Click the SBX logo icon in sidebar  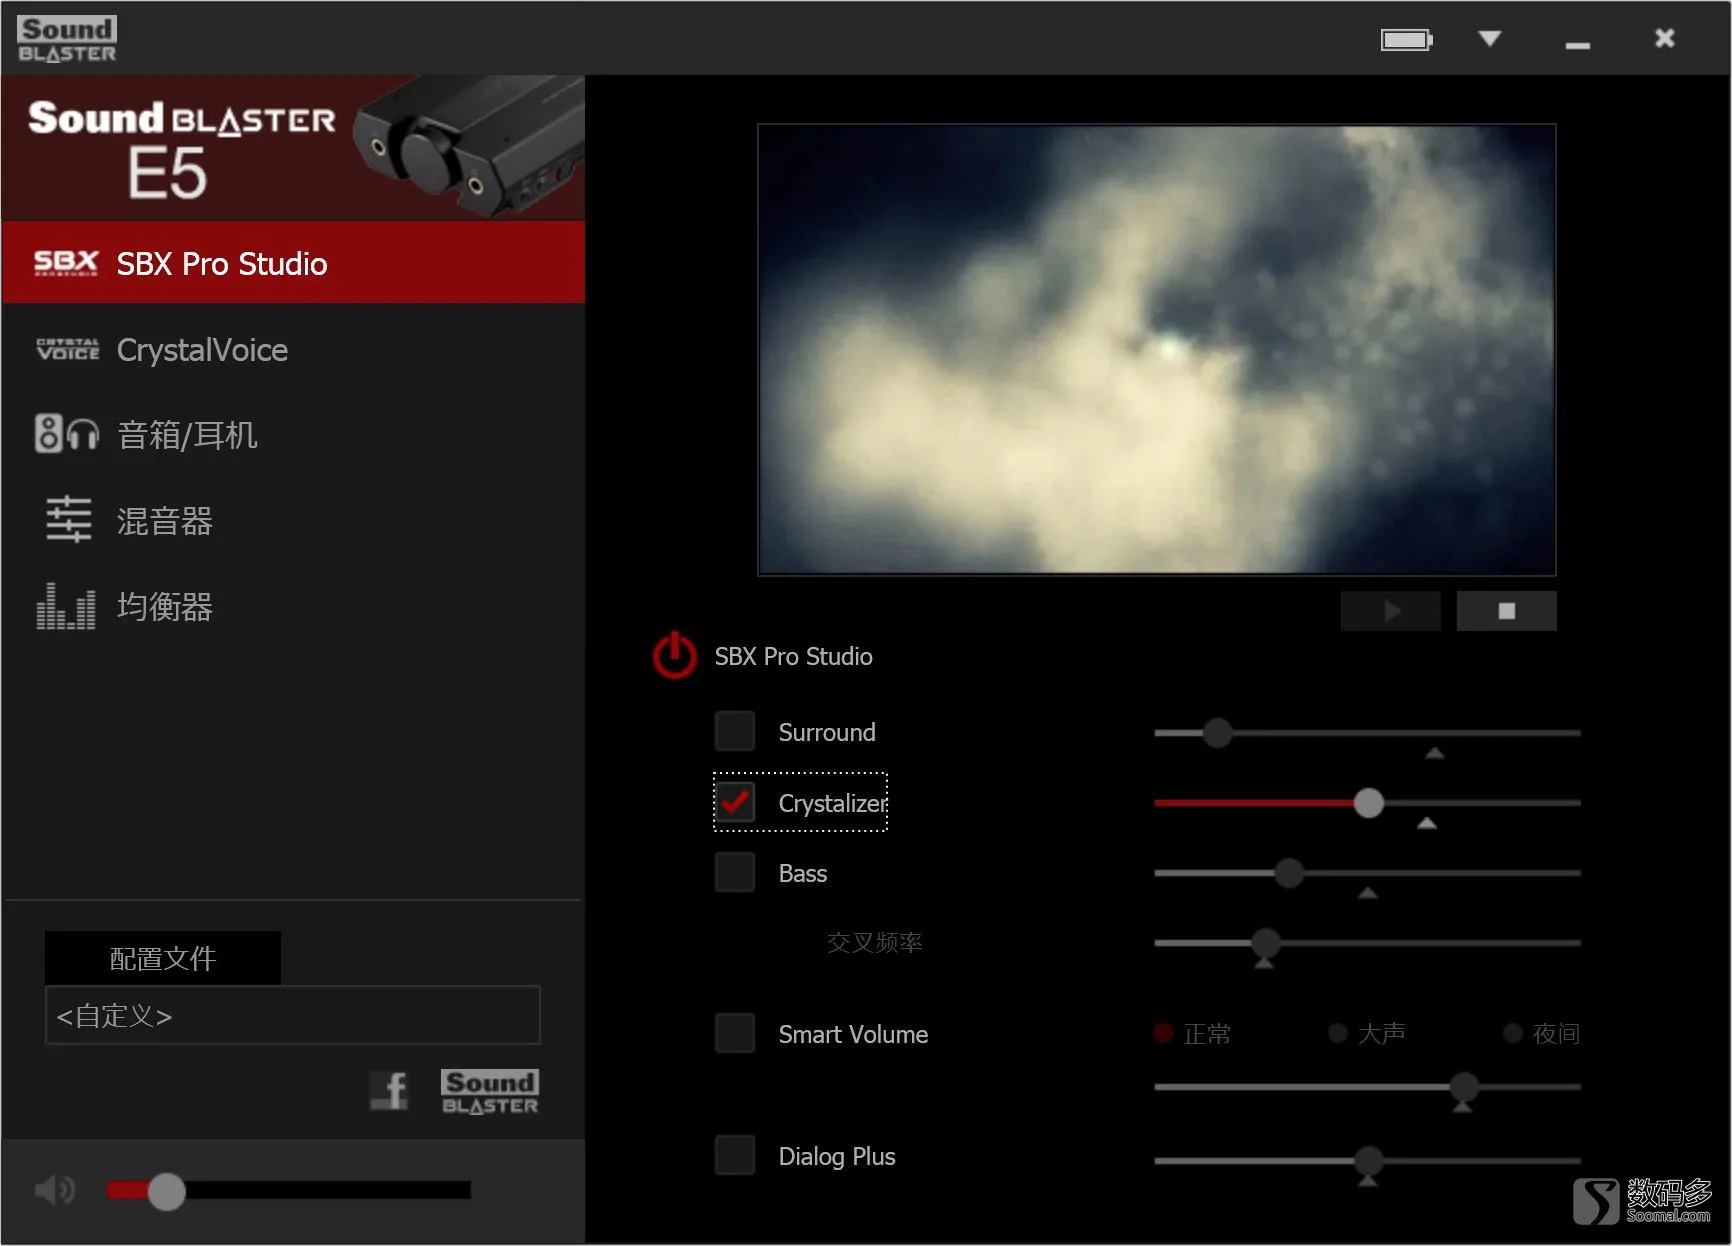pos(66,263)
